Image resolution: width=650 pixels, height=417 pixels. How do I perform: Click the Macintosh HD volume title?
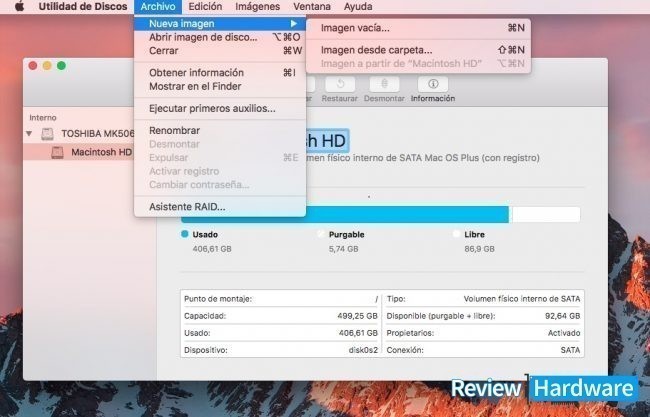[x=326, y=141]
